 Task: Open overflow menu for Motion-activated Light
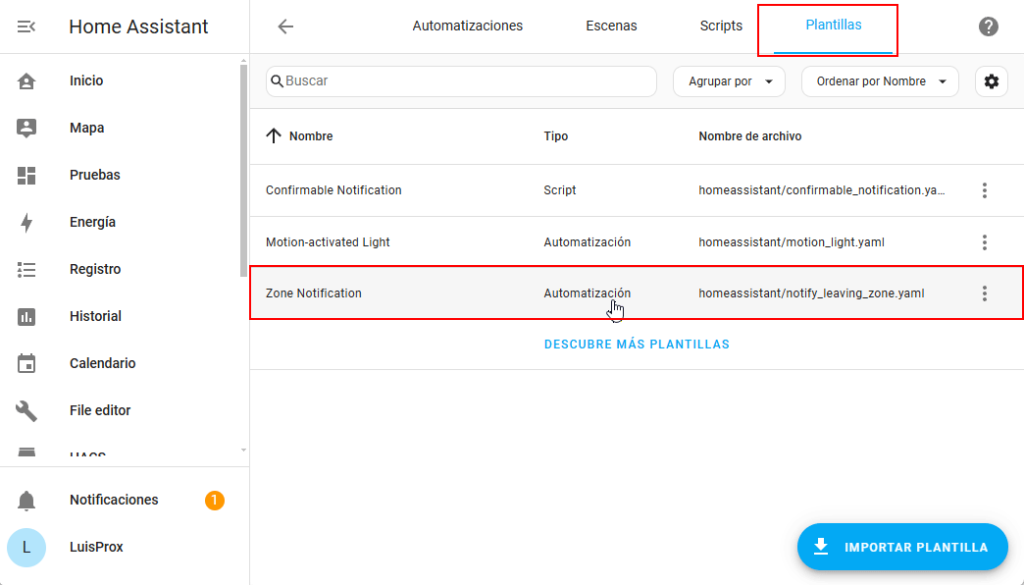984,242
